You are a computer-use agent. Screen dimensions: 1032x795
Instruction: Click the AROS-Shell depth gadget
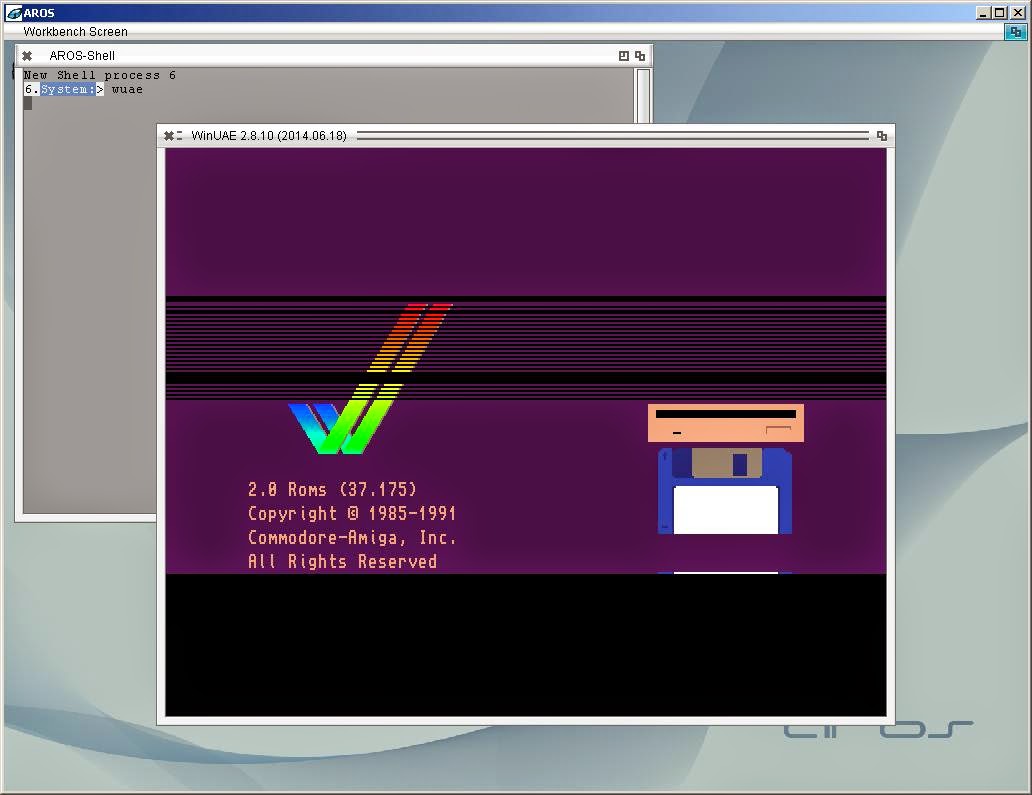coord(640,56)
